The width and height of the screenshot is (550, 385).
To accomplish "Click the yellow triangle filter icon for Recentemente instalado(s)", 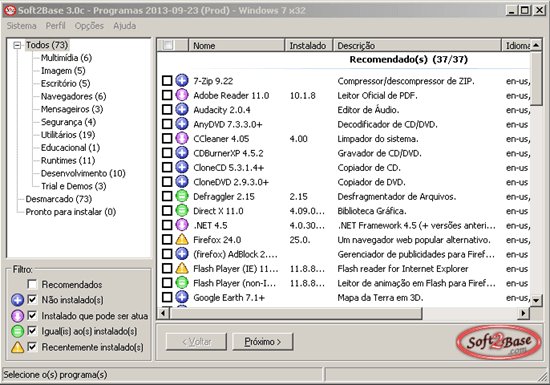I will click(x=17, y=347).
